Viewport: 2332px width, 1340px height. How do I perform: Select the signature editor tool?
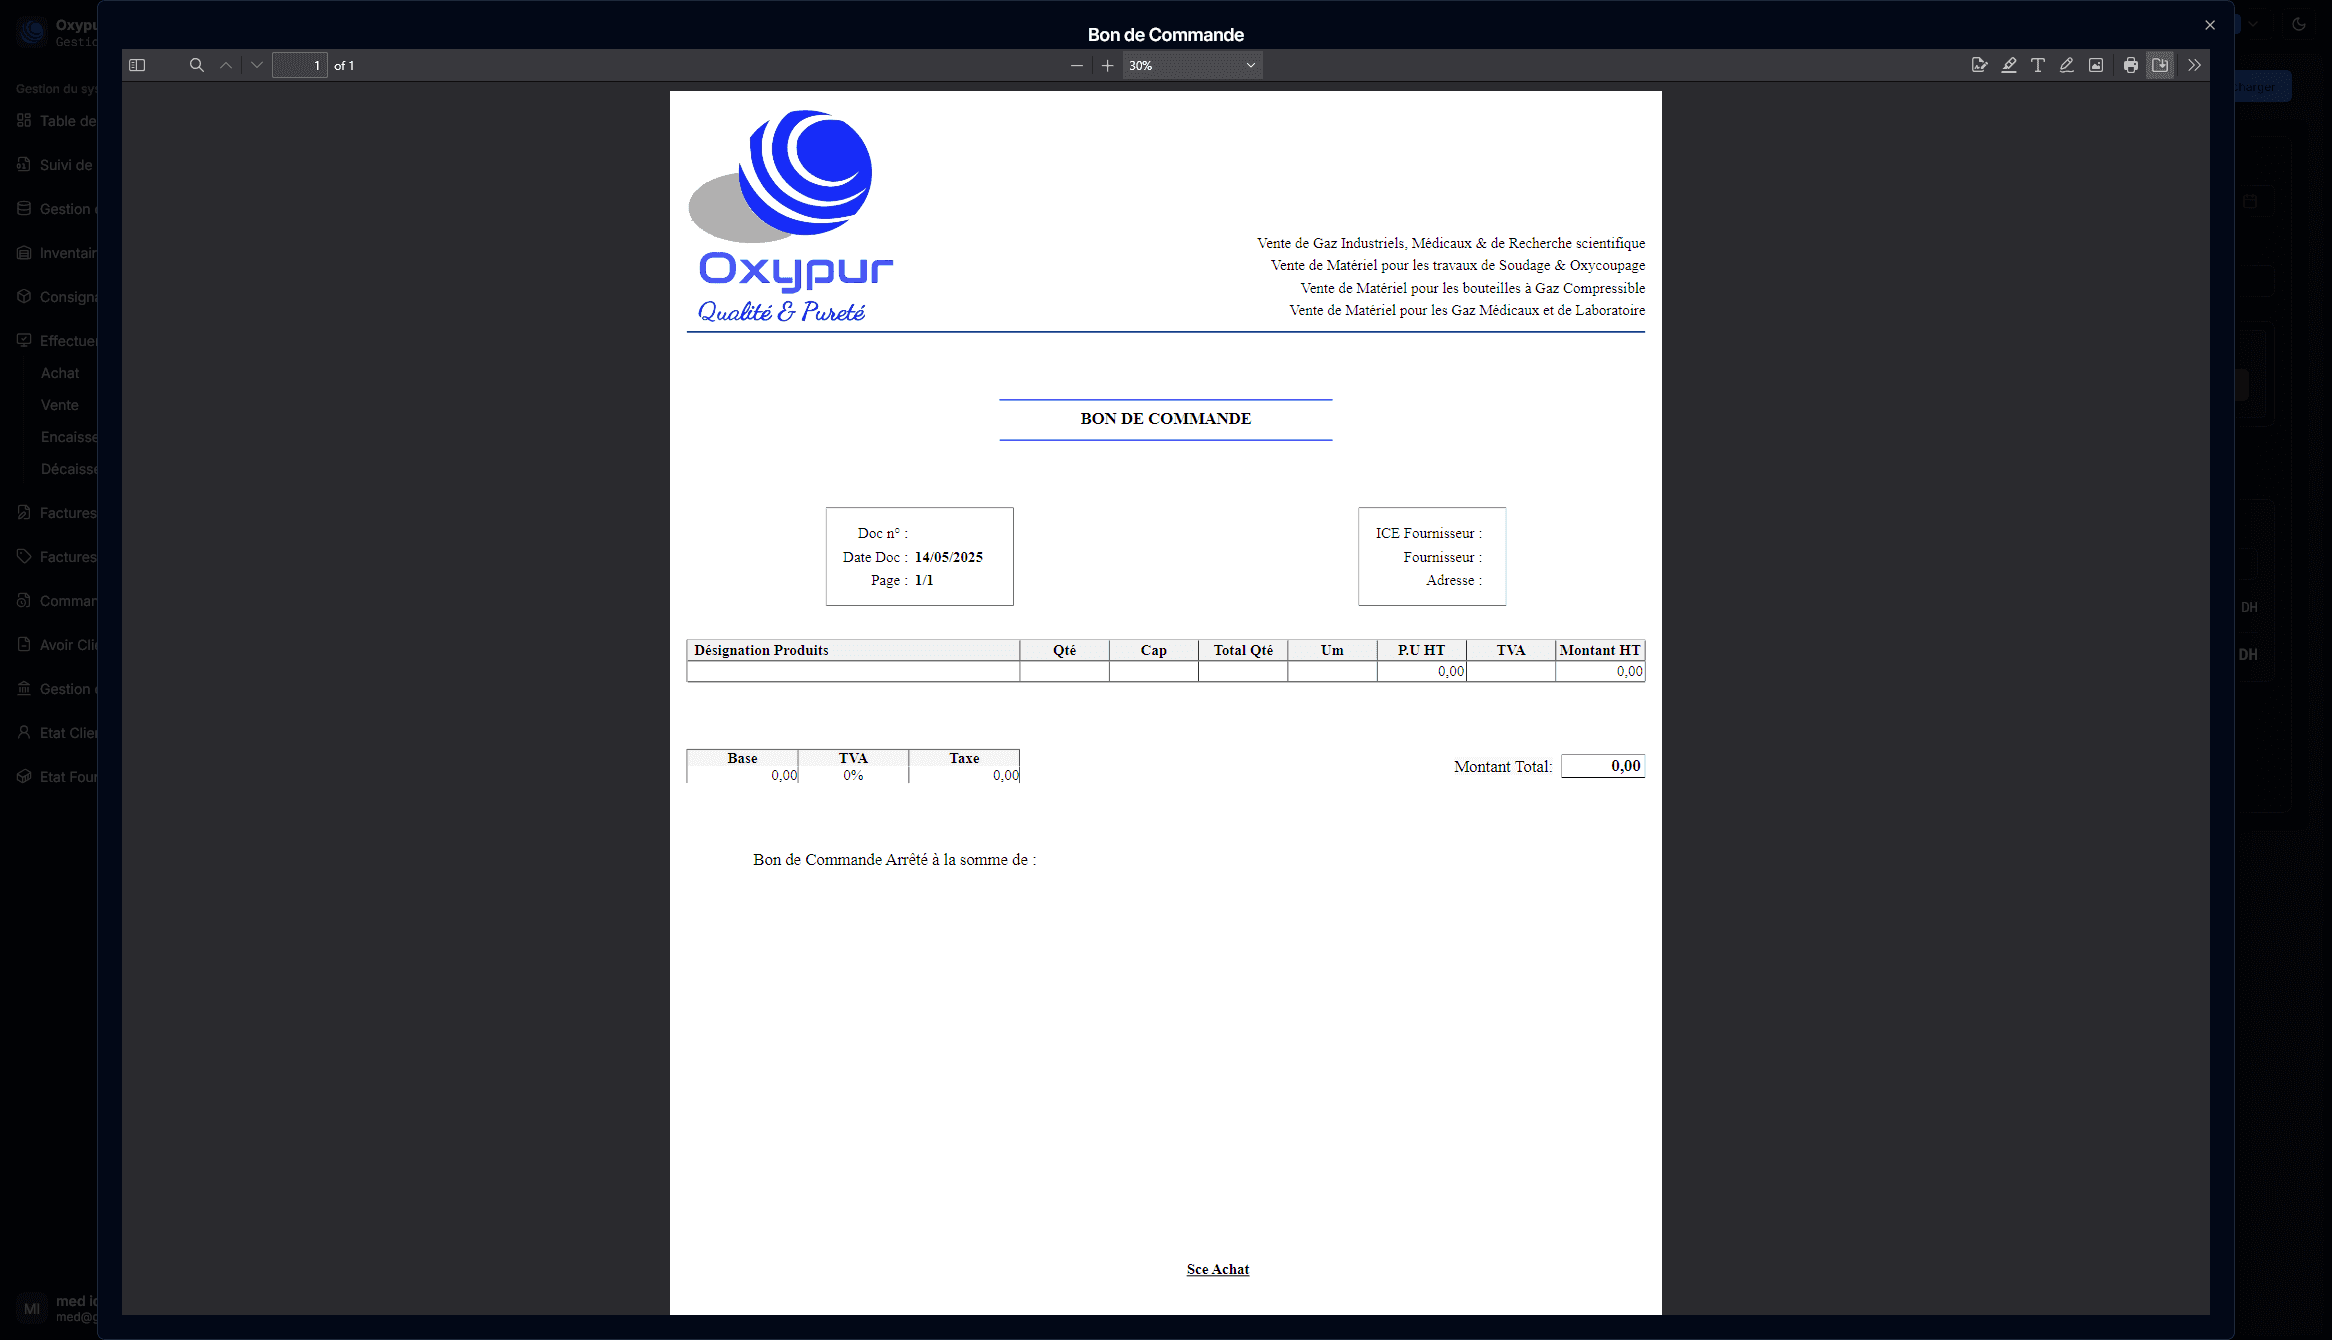(x=1979, y=65)
